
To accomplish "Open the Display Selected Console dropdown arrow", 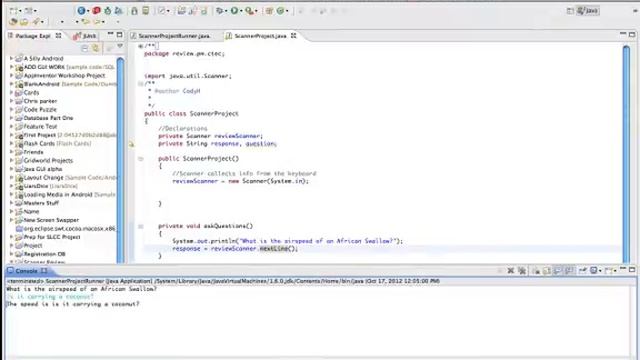I will (x=600, y=271).
